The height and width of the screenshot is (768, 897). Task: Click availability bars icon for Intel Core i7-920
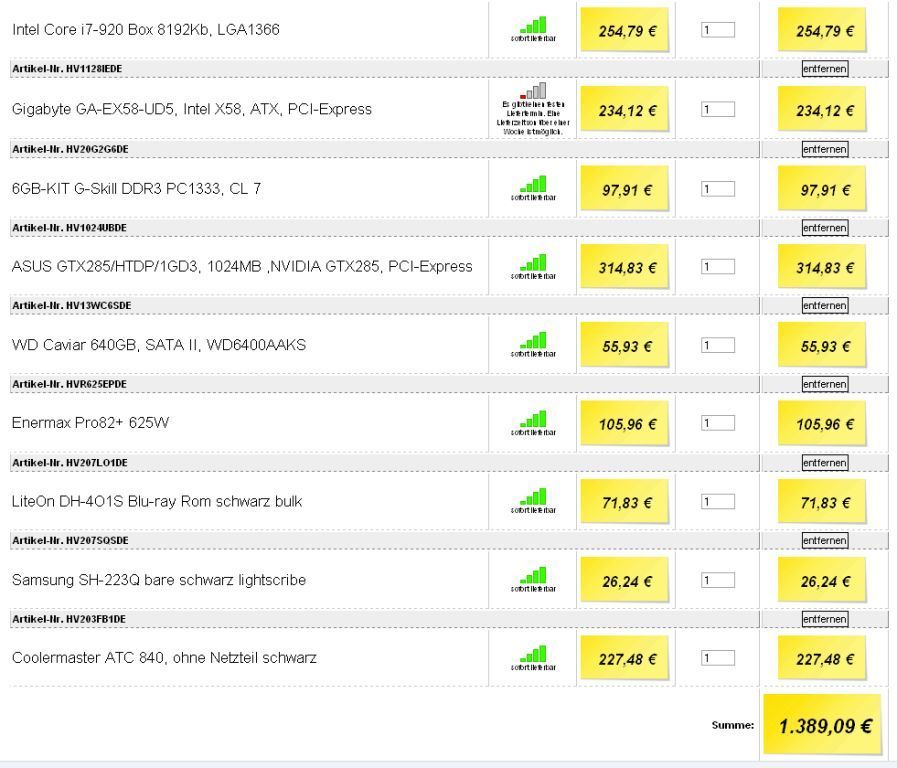(x=533, y=25)
